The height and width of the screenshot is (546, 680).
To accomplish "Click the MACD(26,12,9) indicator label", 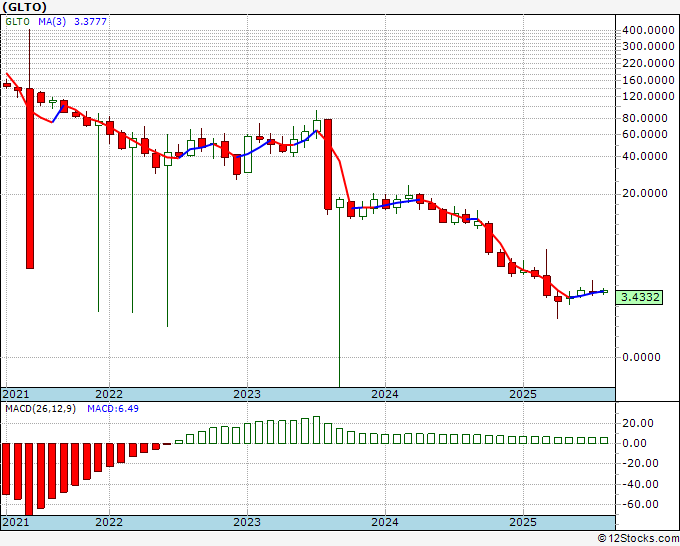I will (40, 409).
